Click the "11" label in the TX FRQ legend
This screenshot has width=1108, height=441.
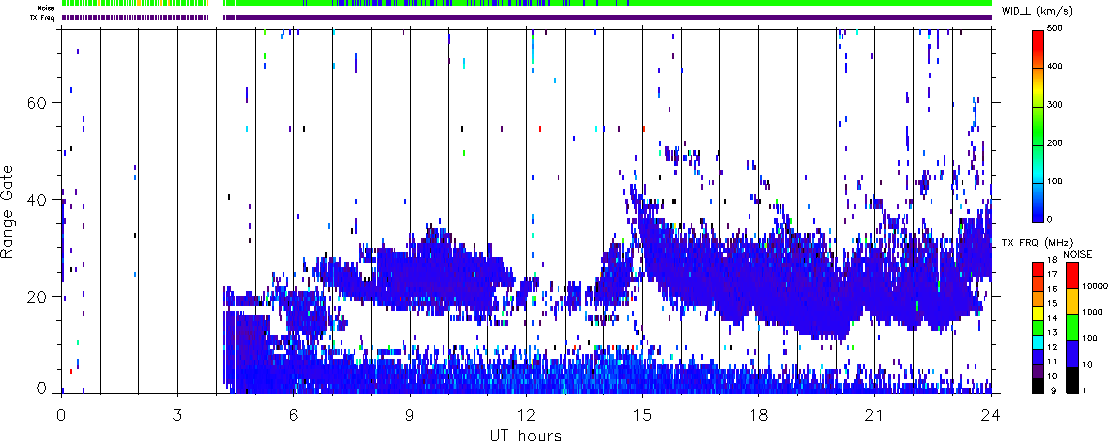(1052, 361)
